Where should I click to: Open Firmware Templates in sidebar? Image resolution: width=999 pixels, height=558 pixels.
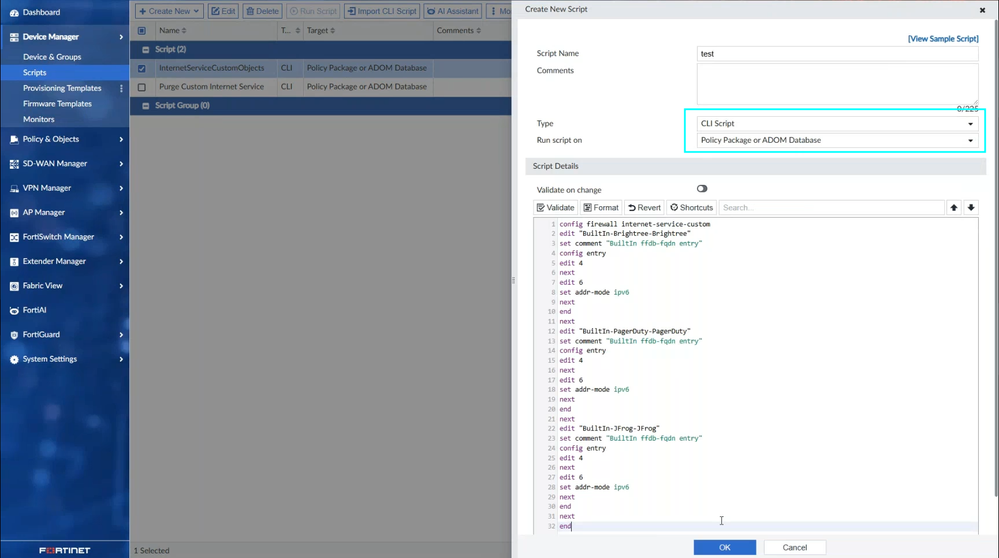coord(57,104)
